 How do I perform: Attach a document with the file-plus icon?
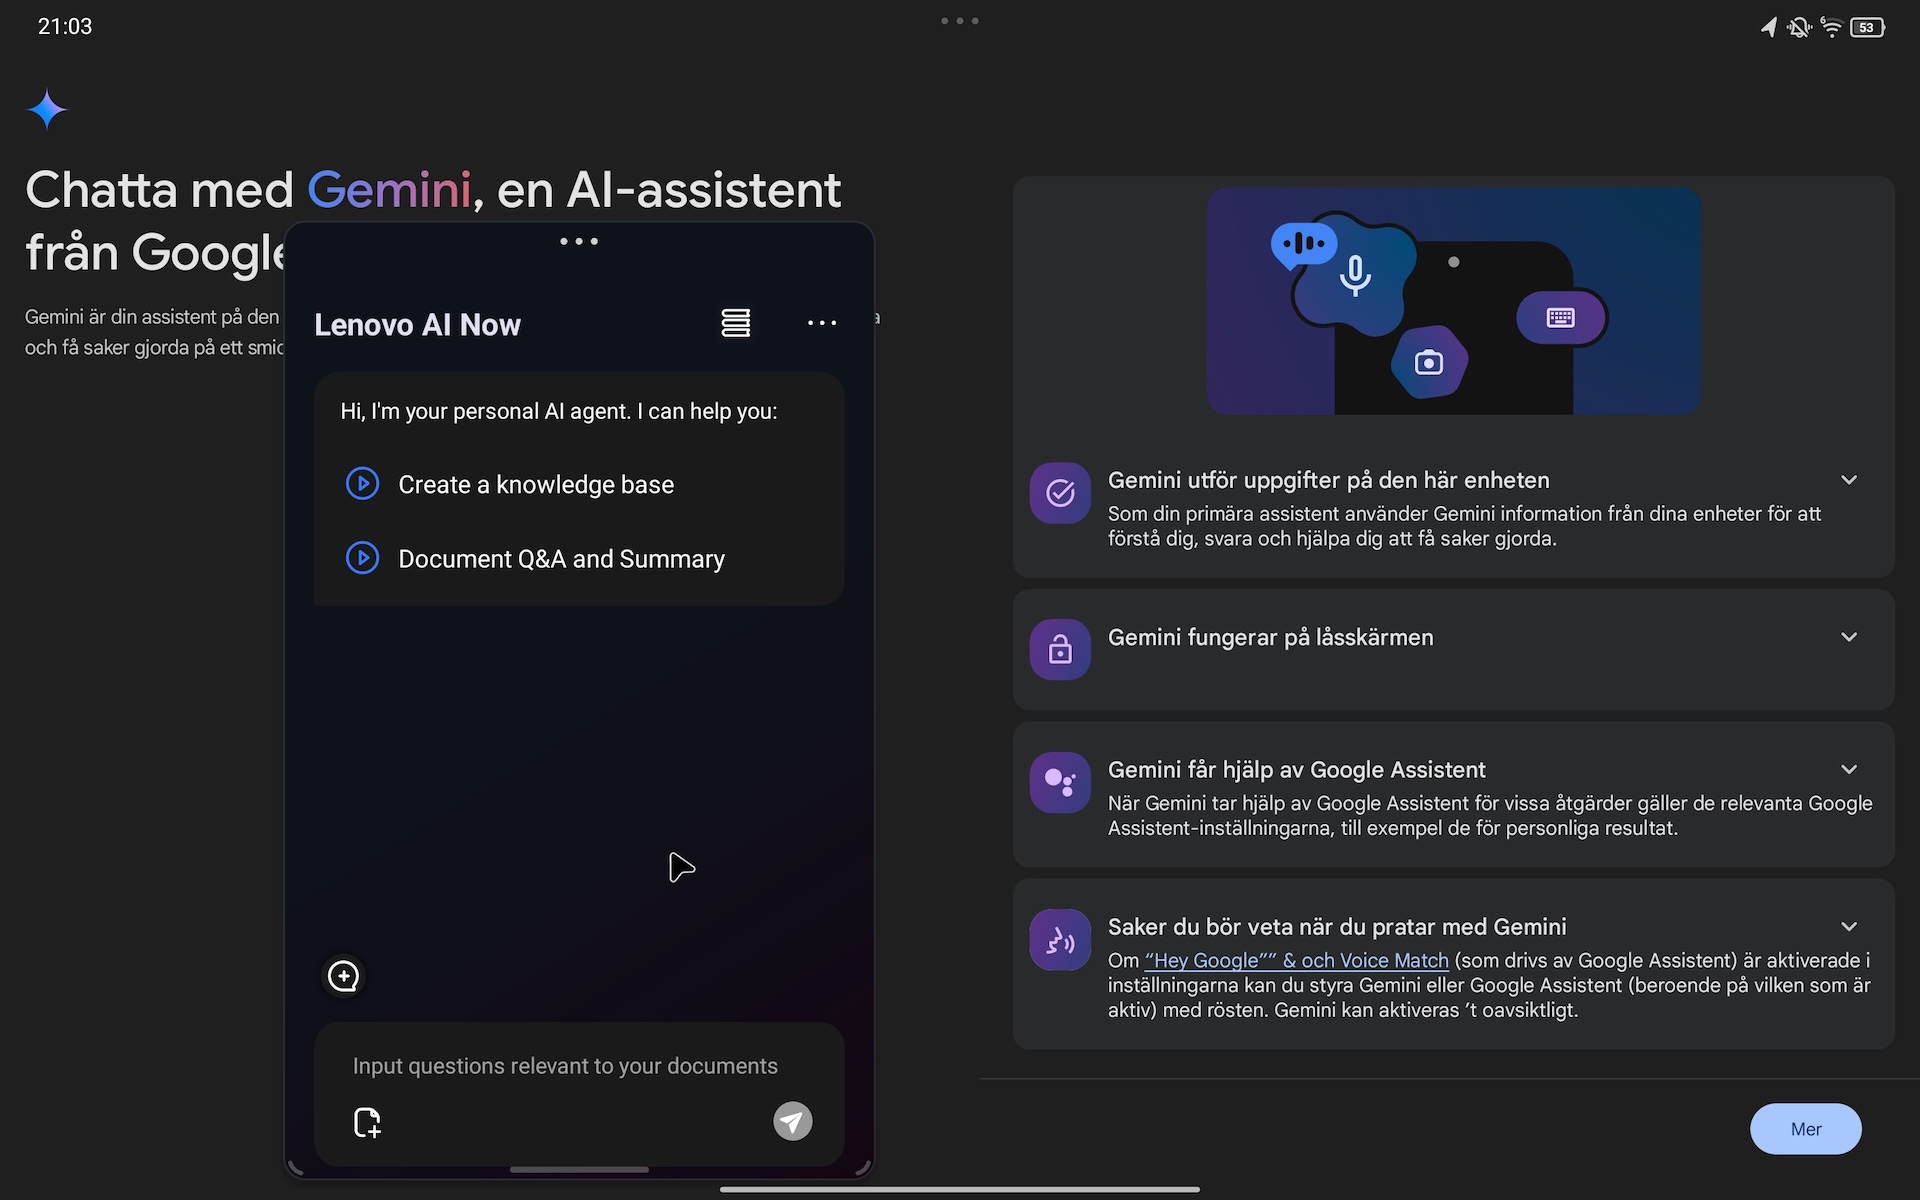(x=367, y=1122)
